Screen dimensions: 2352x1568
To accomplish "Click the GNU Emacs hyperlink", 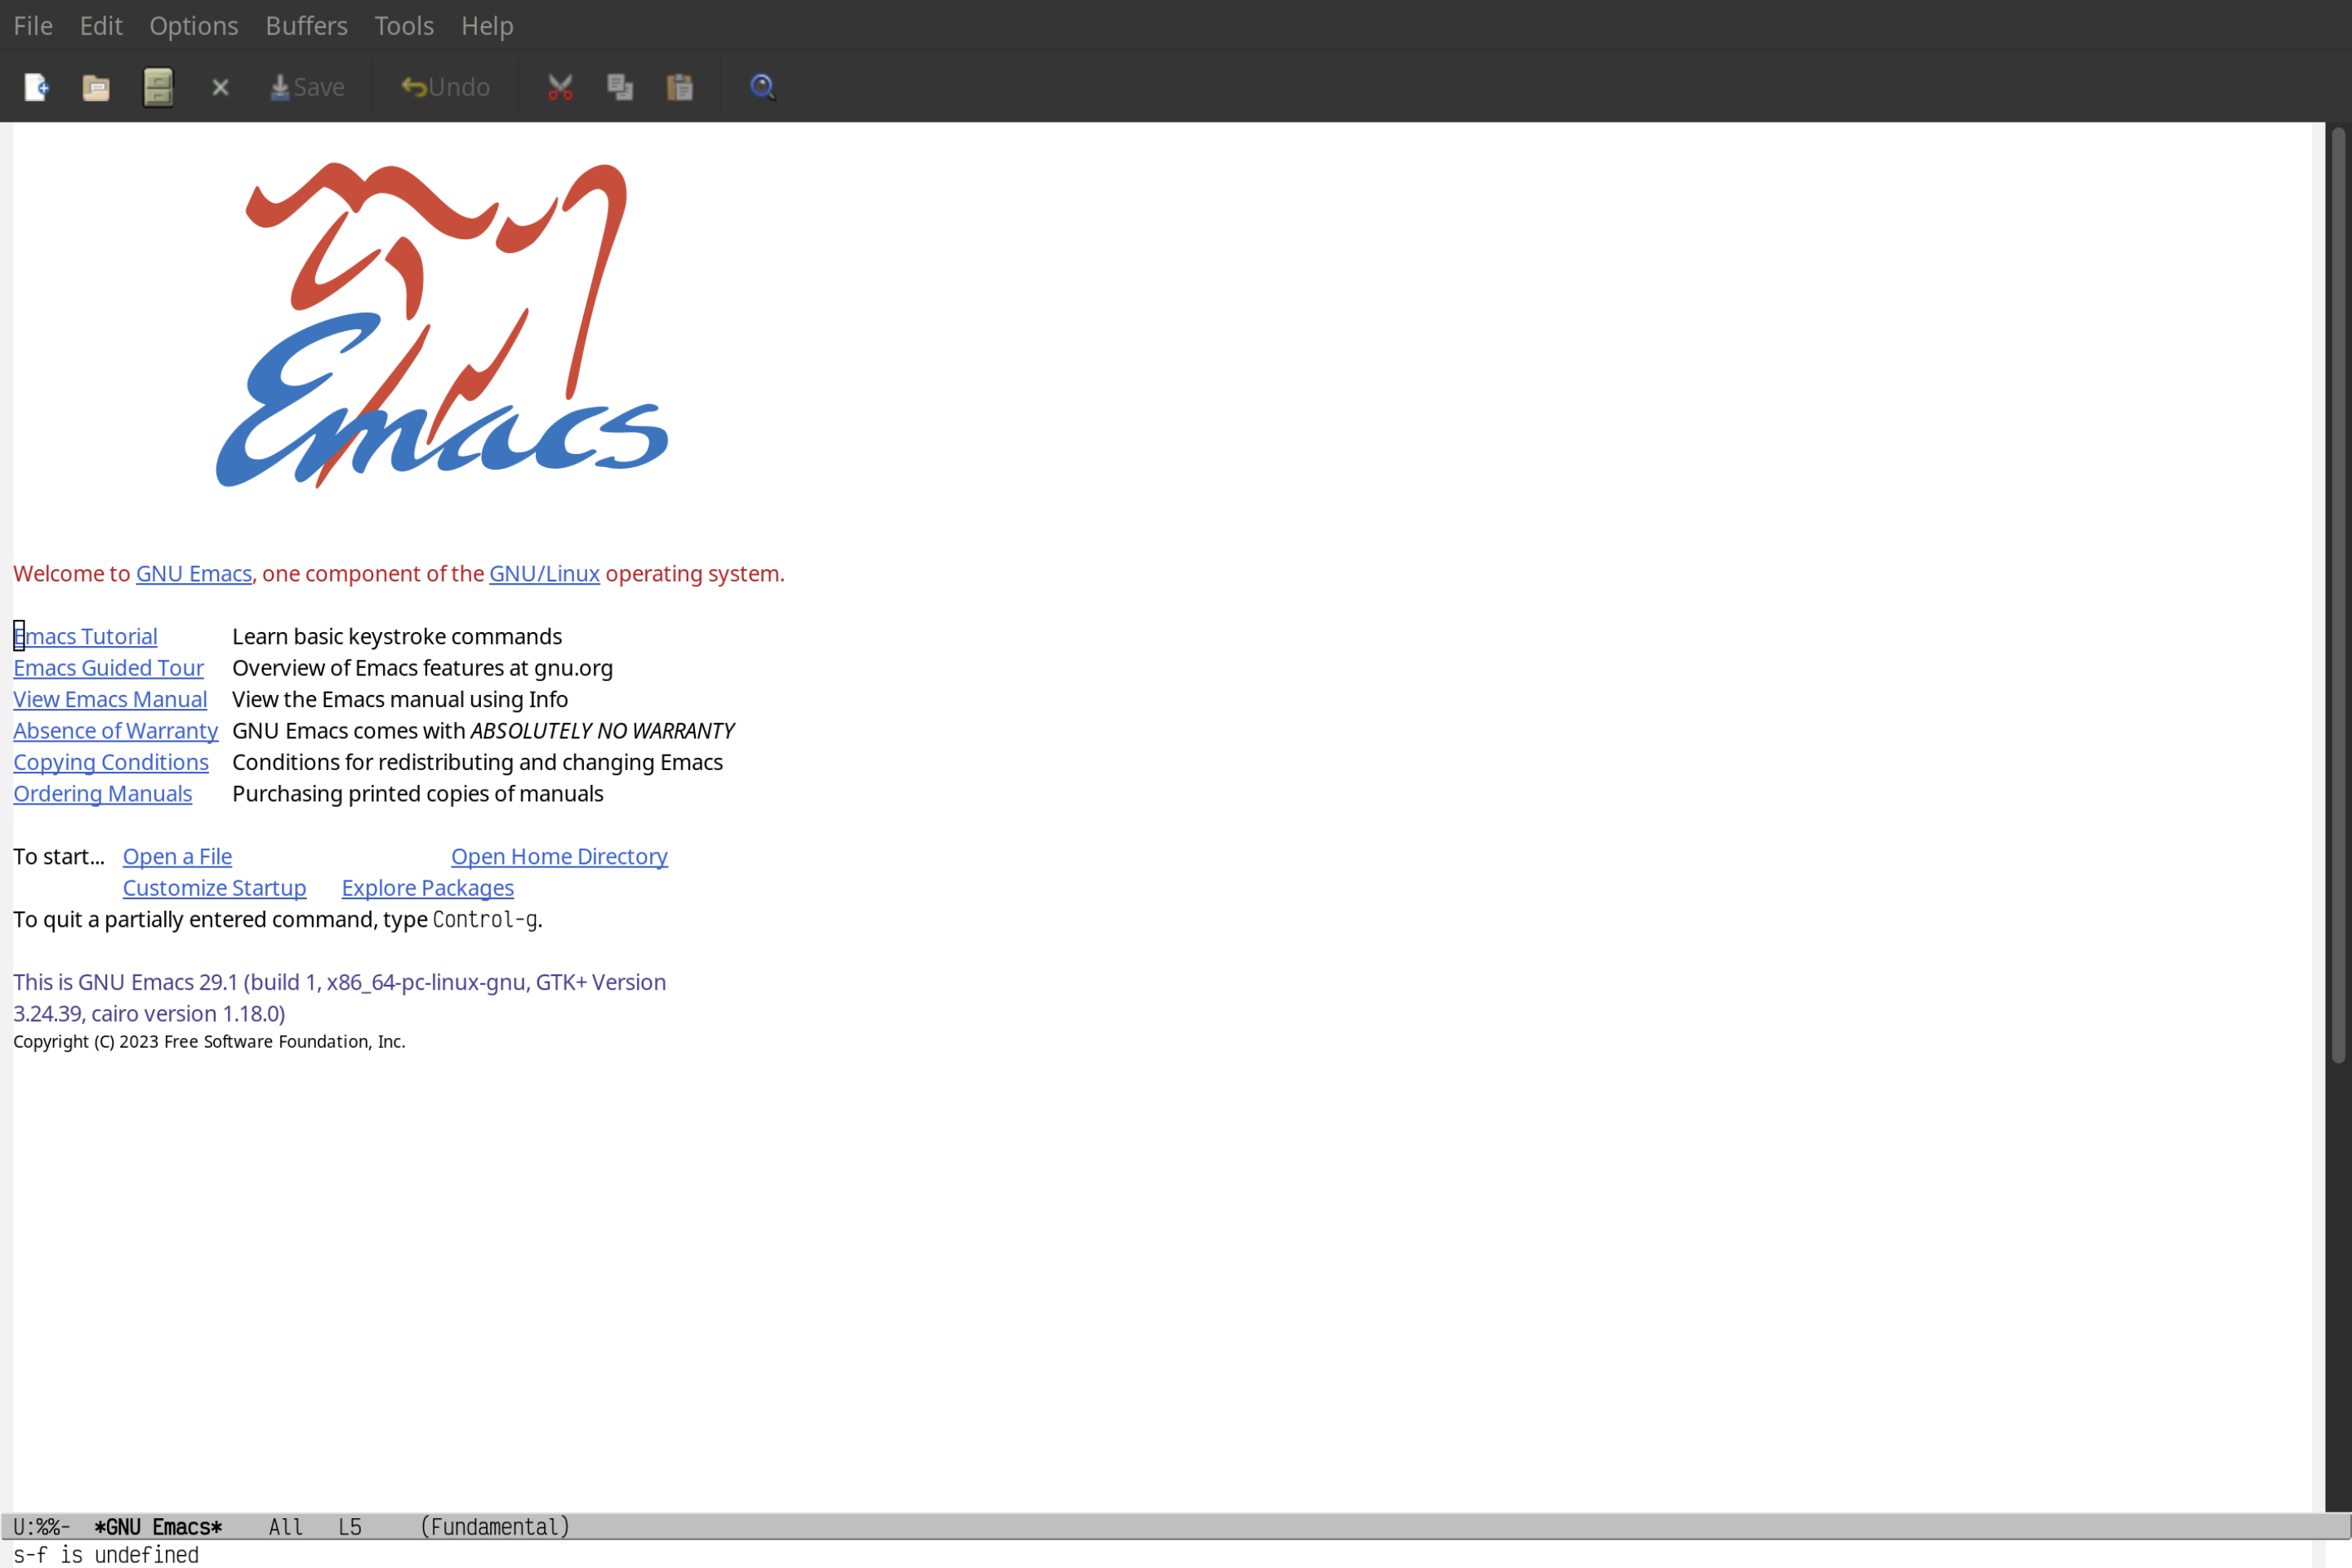I will click(x=193, y=572).
